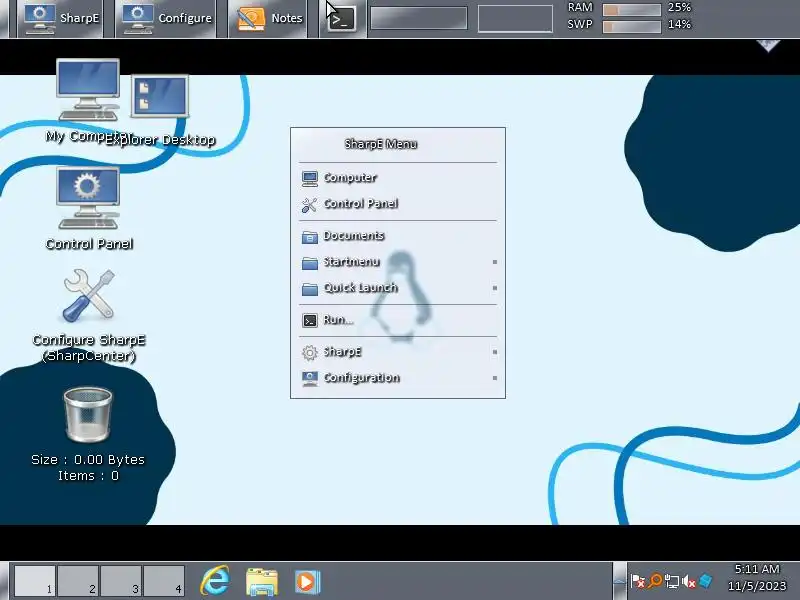The image size is (800, 600).
Task: Open Documents from SharpE Menu
Action: [x=397, y=236]
